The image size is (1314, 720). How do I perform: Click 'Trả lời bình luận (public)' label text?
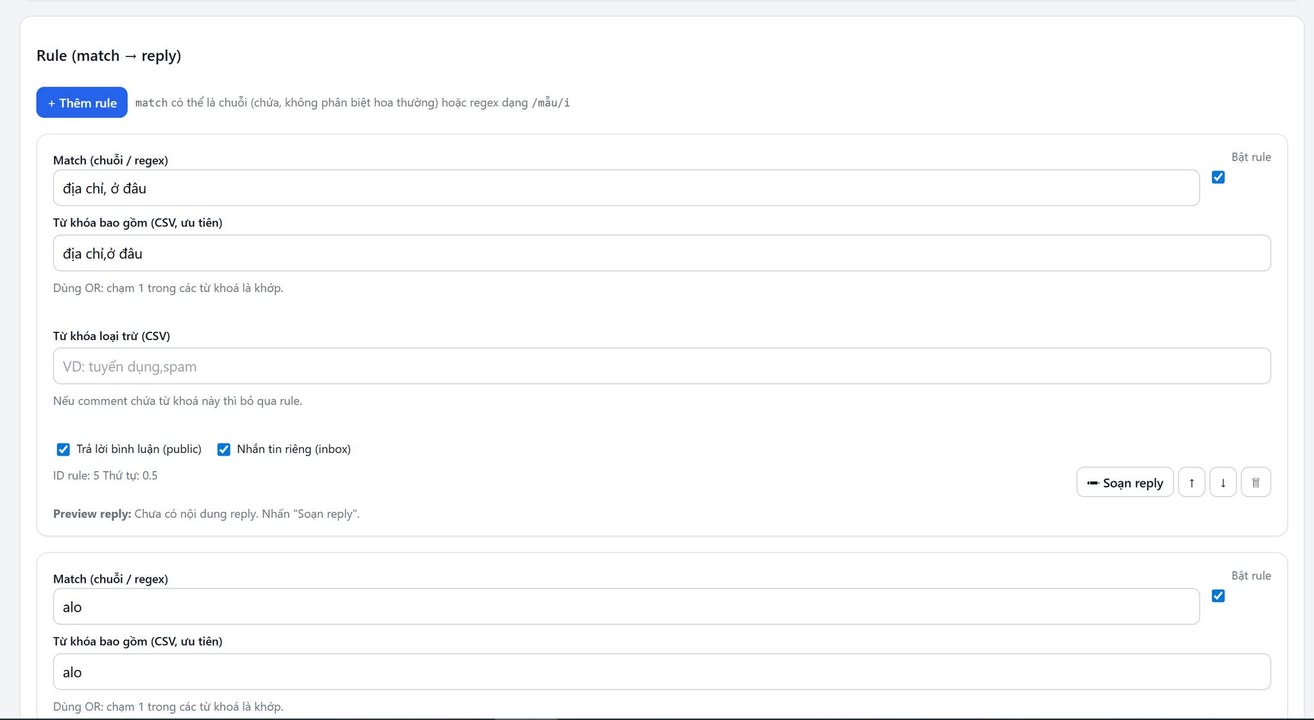pos(139,449)
